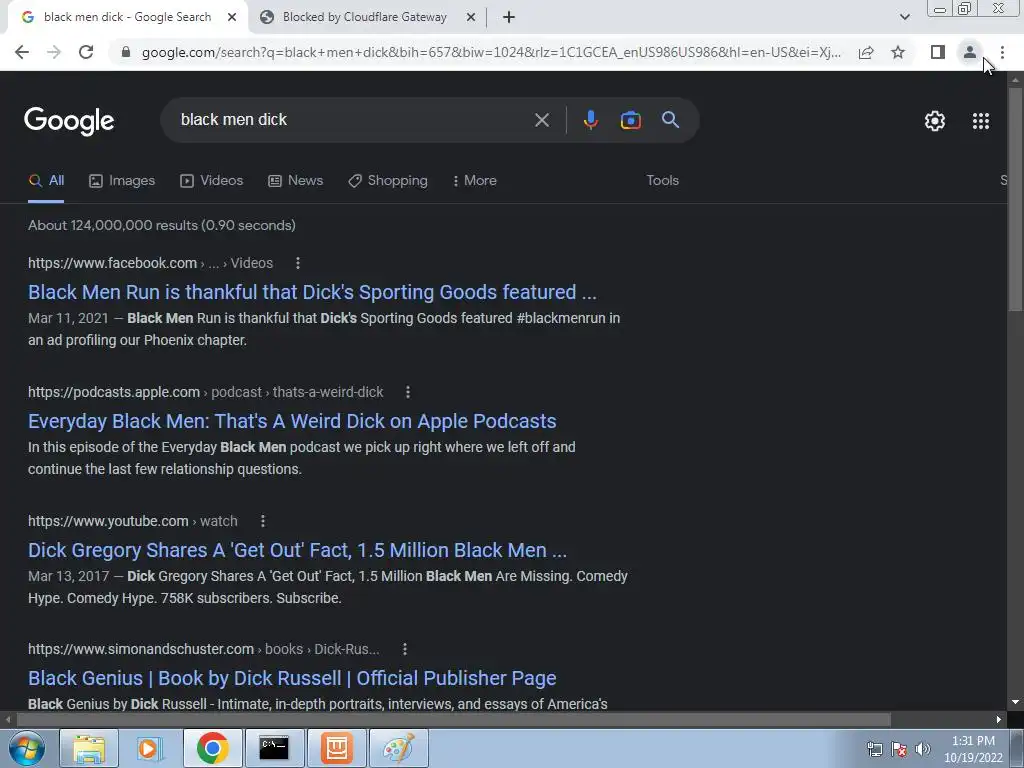This screenshot has width=1024, height=768.
Task: Bookmark this page with the star
Action: pyautogui.click(x=898, y=52)
